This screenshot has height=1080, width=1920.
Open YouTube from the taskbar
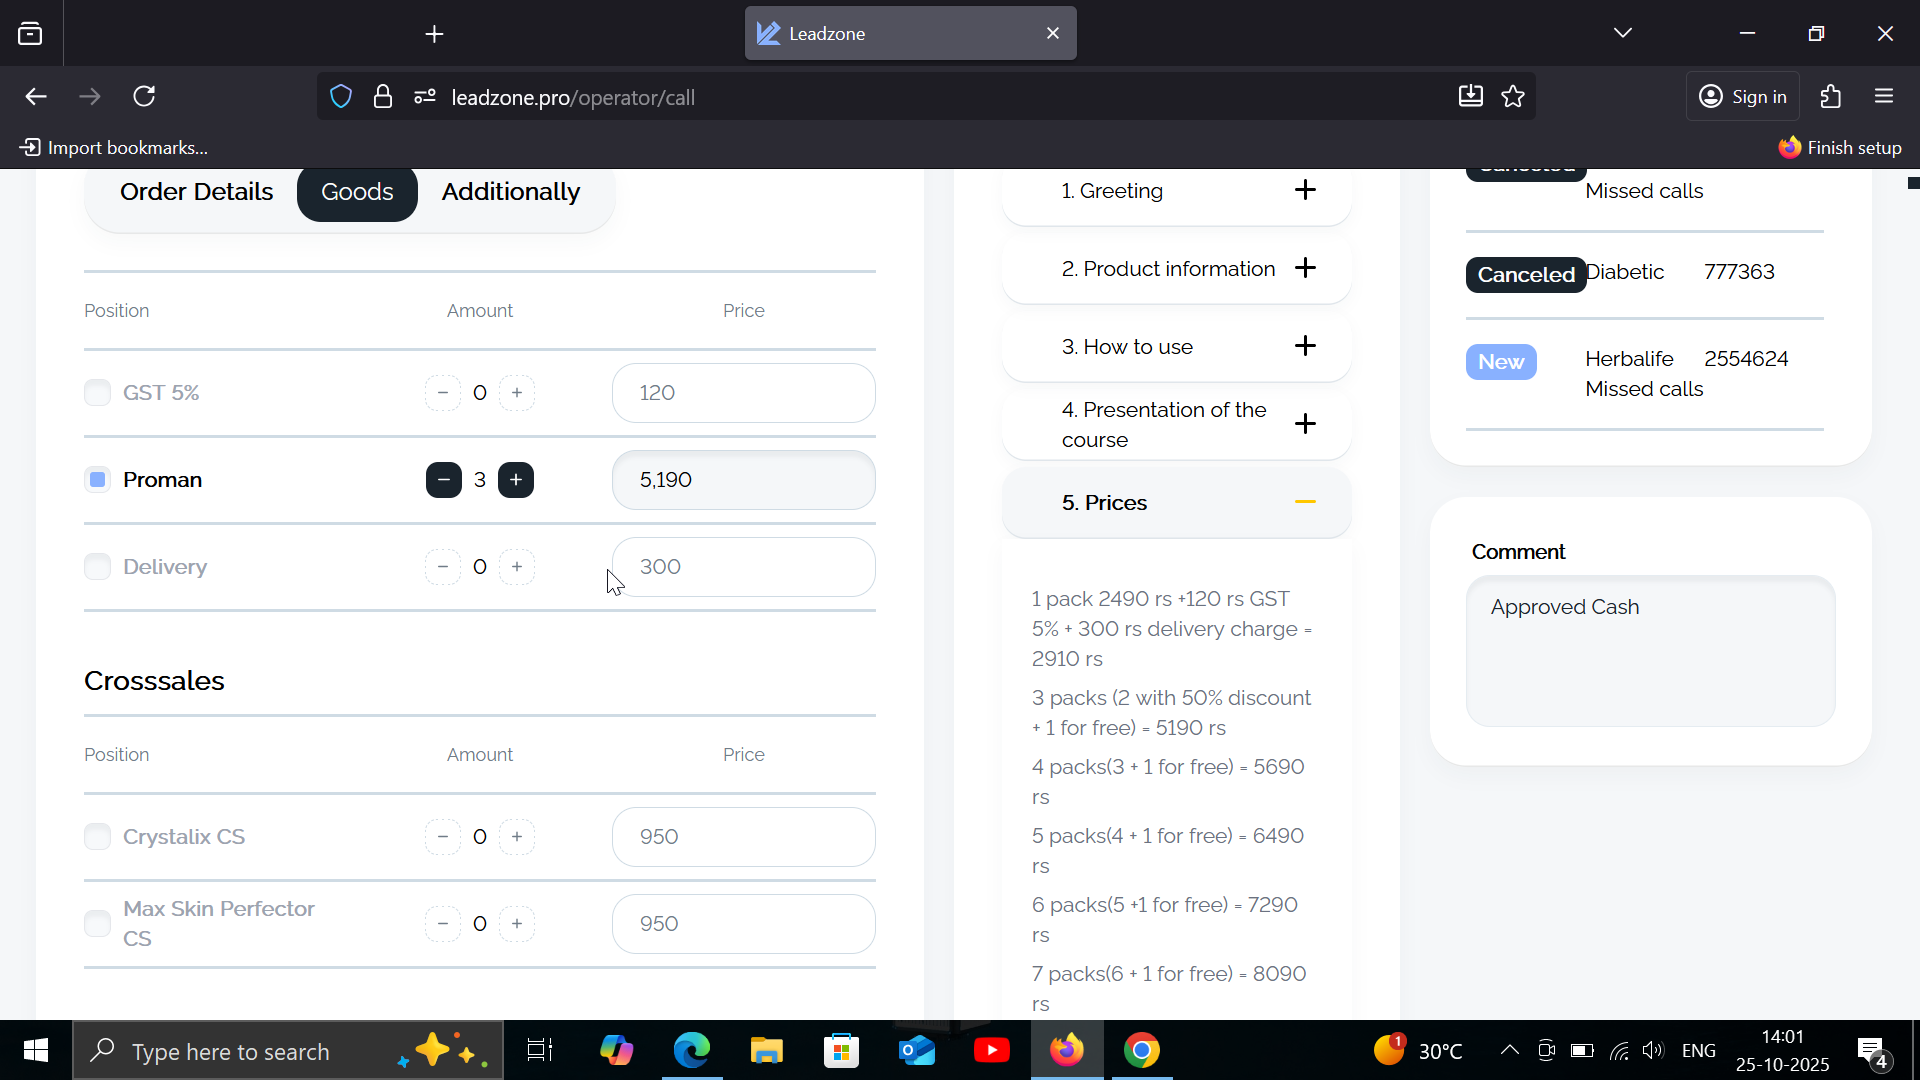pyautogui.click(x=991, y=1051)
